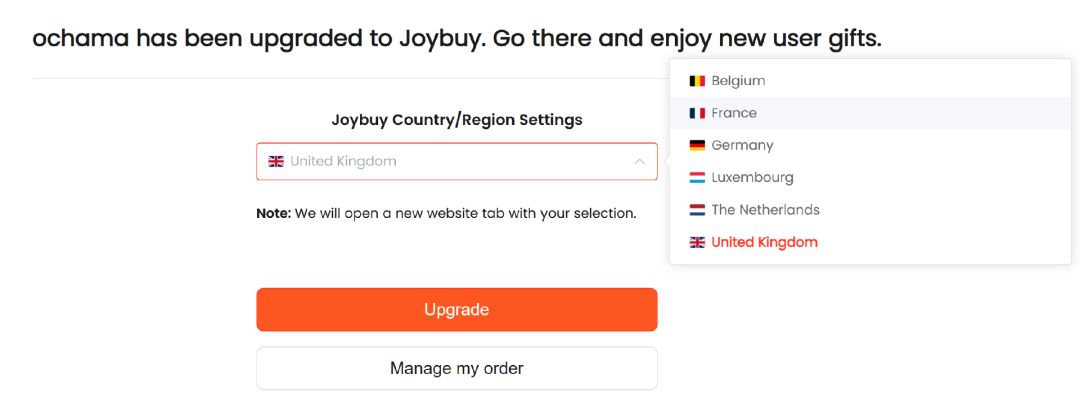
Task: Choose the Belgium text label in dropdown
Action: (x=738, y=81)
